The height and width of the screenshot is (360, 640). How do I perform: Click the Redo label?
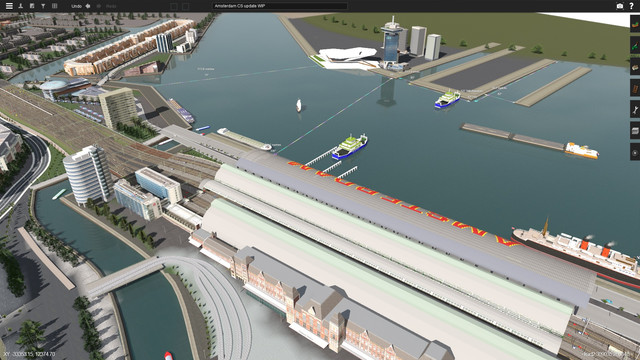(111, 6)
